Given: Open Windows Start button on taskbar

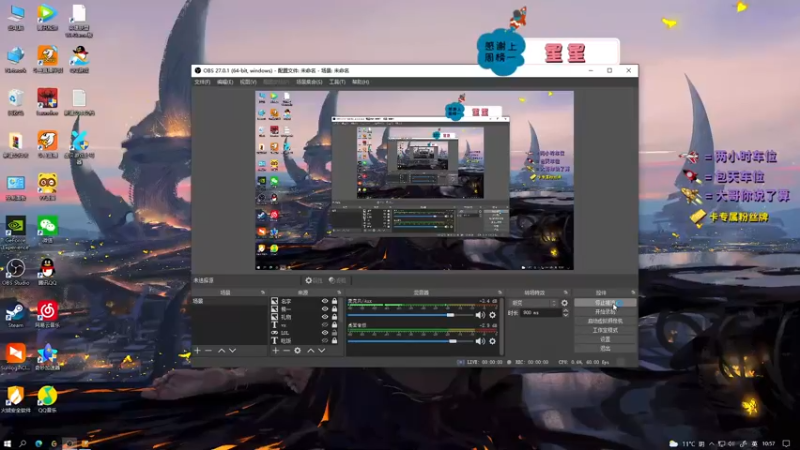Looking at the screenshot, I should (x=7, y=443).
